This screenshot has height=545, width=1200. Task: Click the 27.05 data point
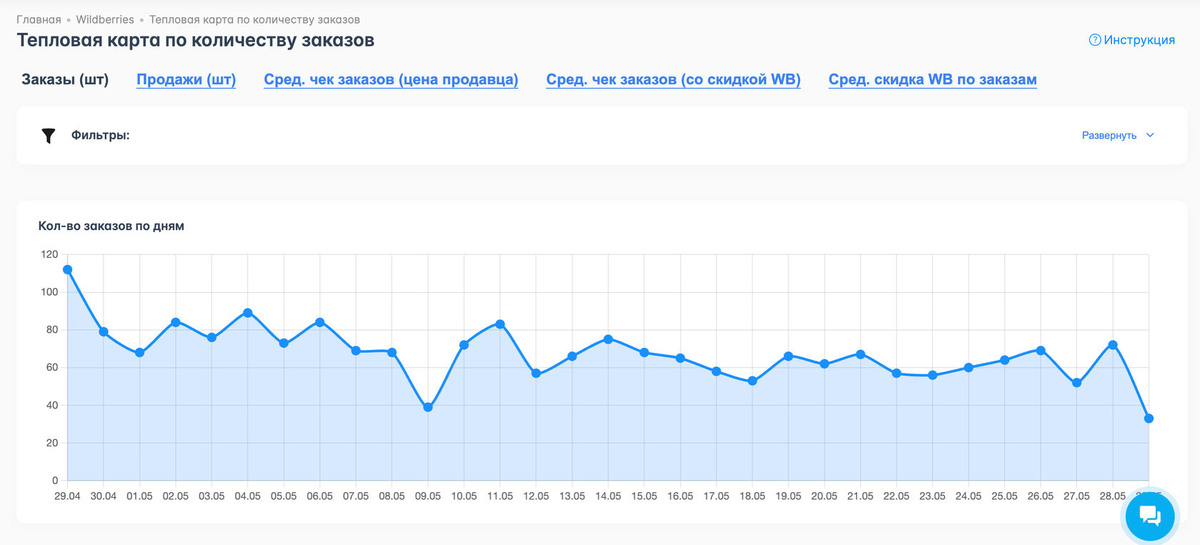[1076, 383]
